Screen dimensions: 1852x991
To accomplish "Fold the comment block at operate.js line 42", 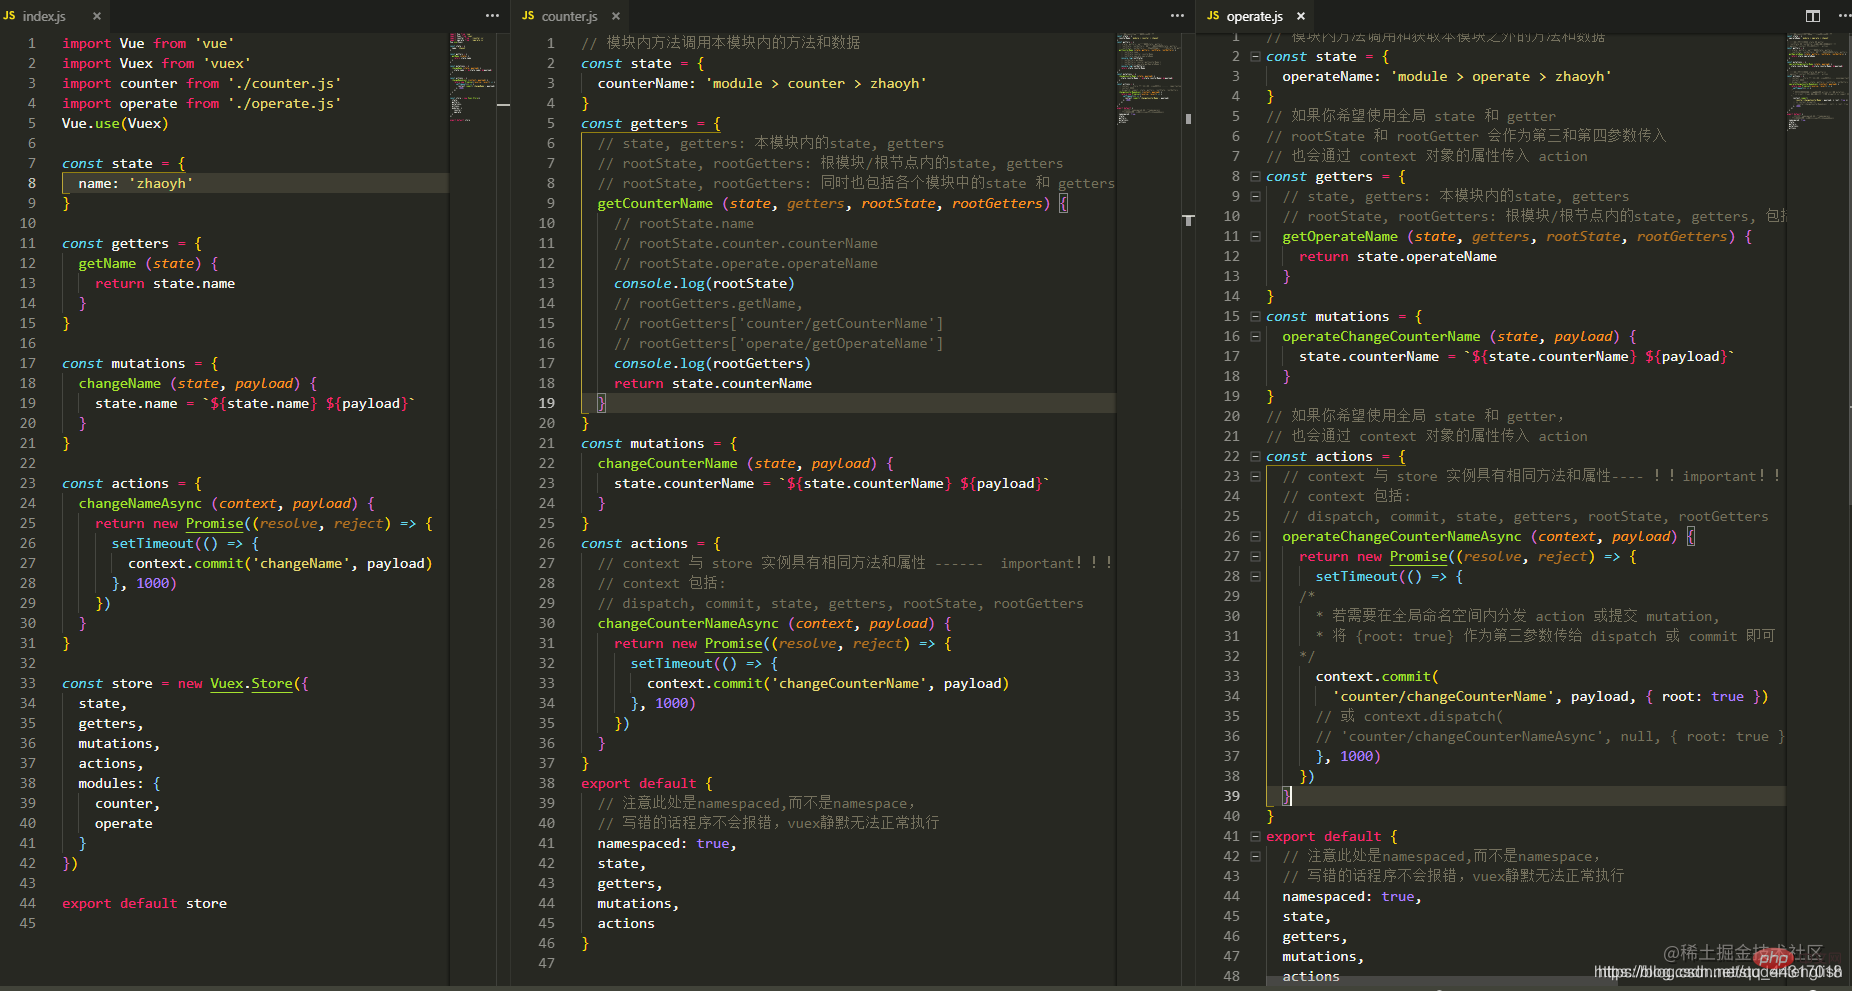I will pyautogui.click(x=1255, y=857).
